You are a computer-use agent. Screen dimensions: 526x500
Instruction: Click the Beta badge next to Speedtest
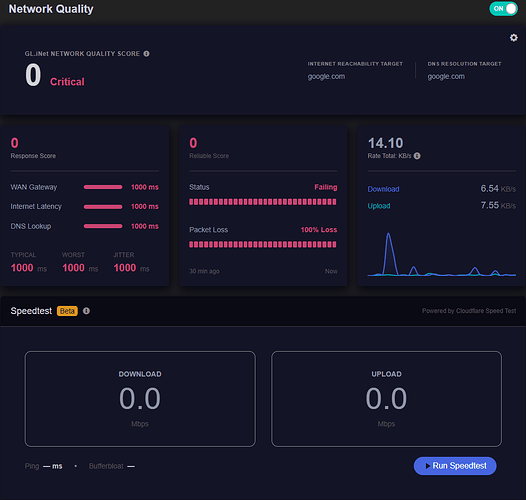(x=67, y=311)
